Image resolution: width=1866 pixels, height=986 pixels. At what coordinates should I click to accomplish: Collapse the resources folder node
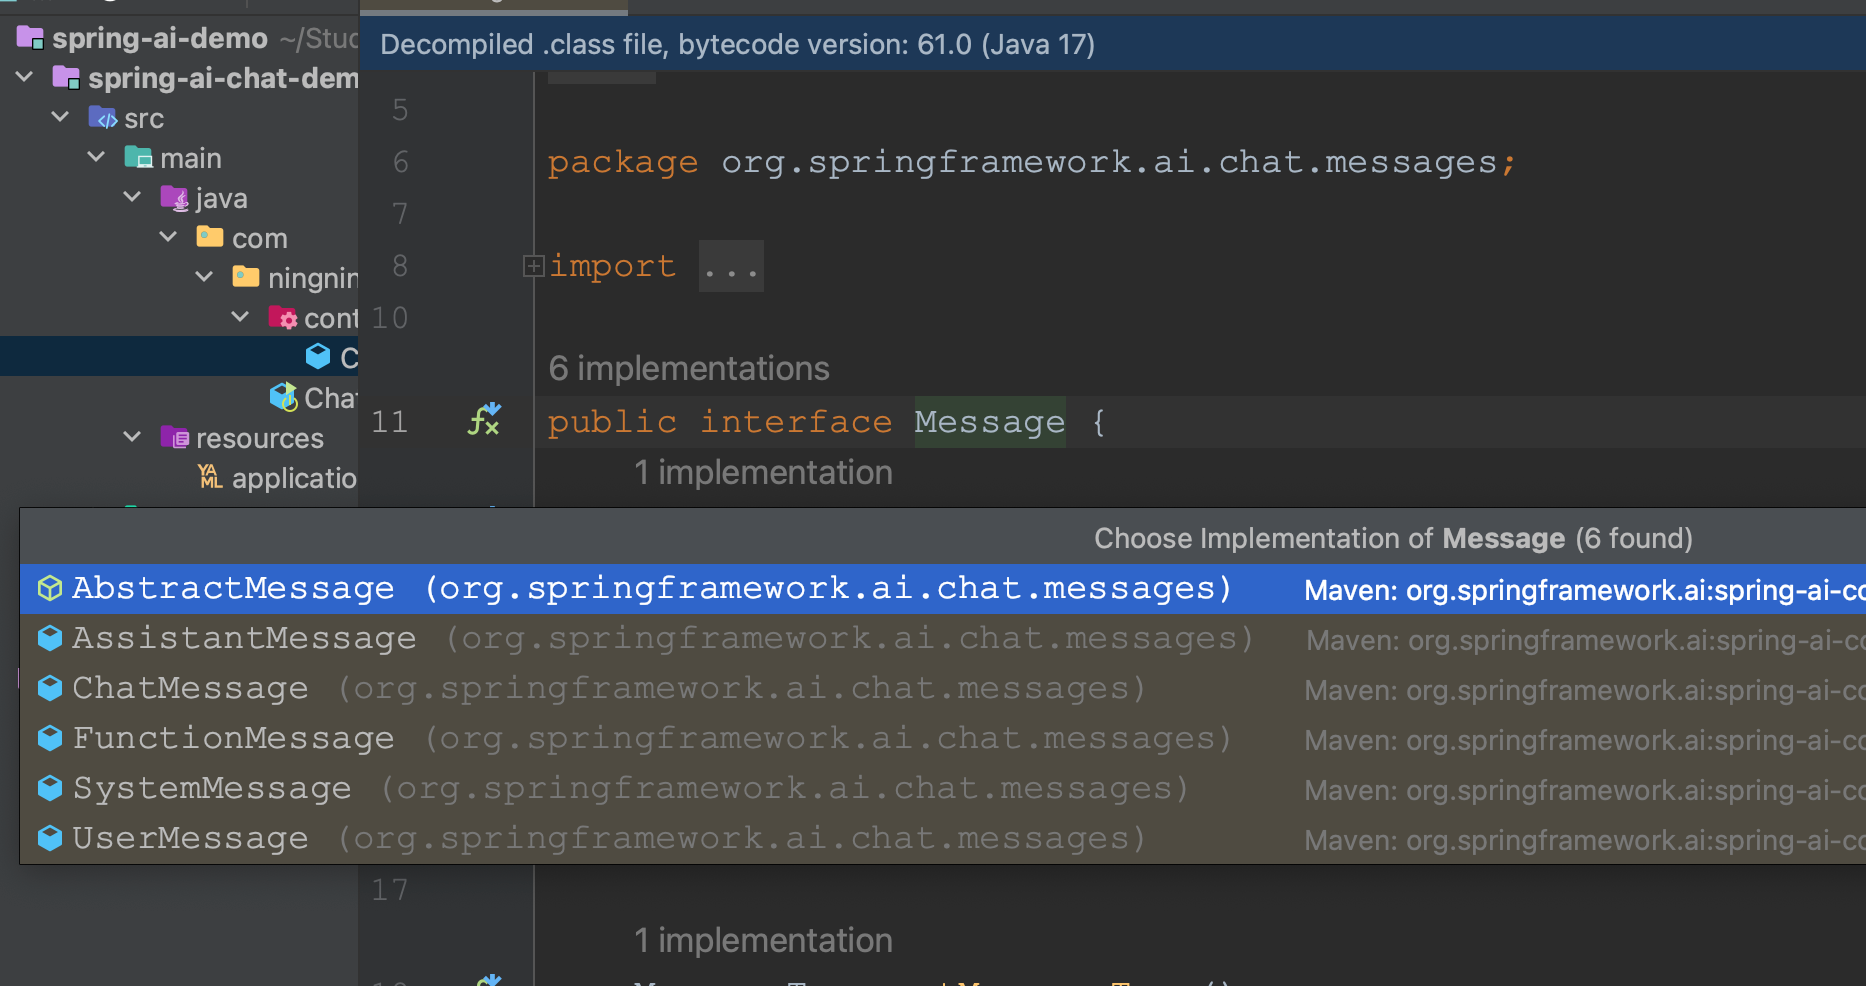click(x=133, y=437)
